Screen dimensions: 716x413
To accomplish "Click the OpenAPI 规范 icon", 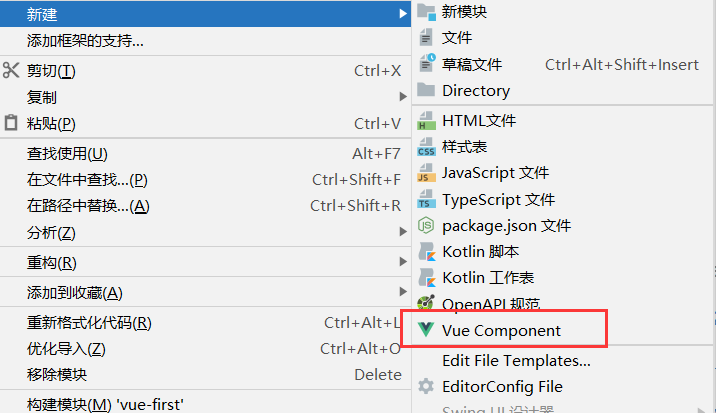I will point(426,303).
